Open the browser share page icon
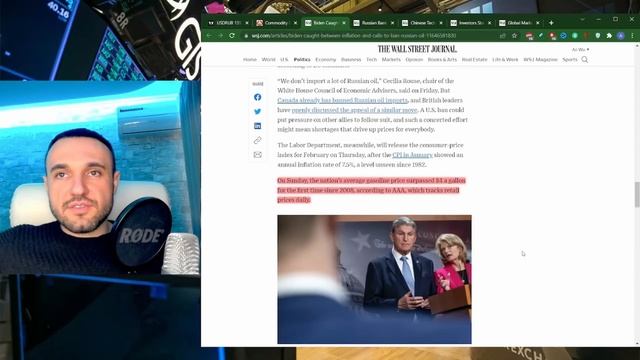Image resolution: width=640 pixels, height=360 pixels. [503, 36]
